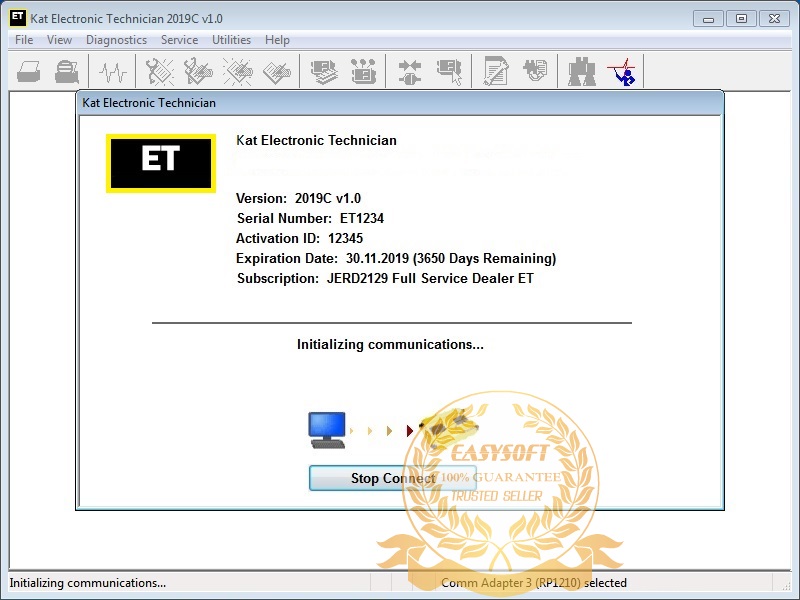Screen dimensions: 800x600
Task: Click the main window title "Kat Electronic Technician 2019C v1.0"
Action: point(127,19)
